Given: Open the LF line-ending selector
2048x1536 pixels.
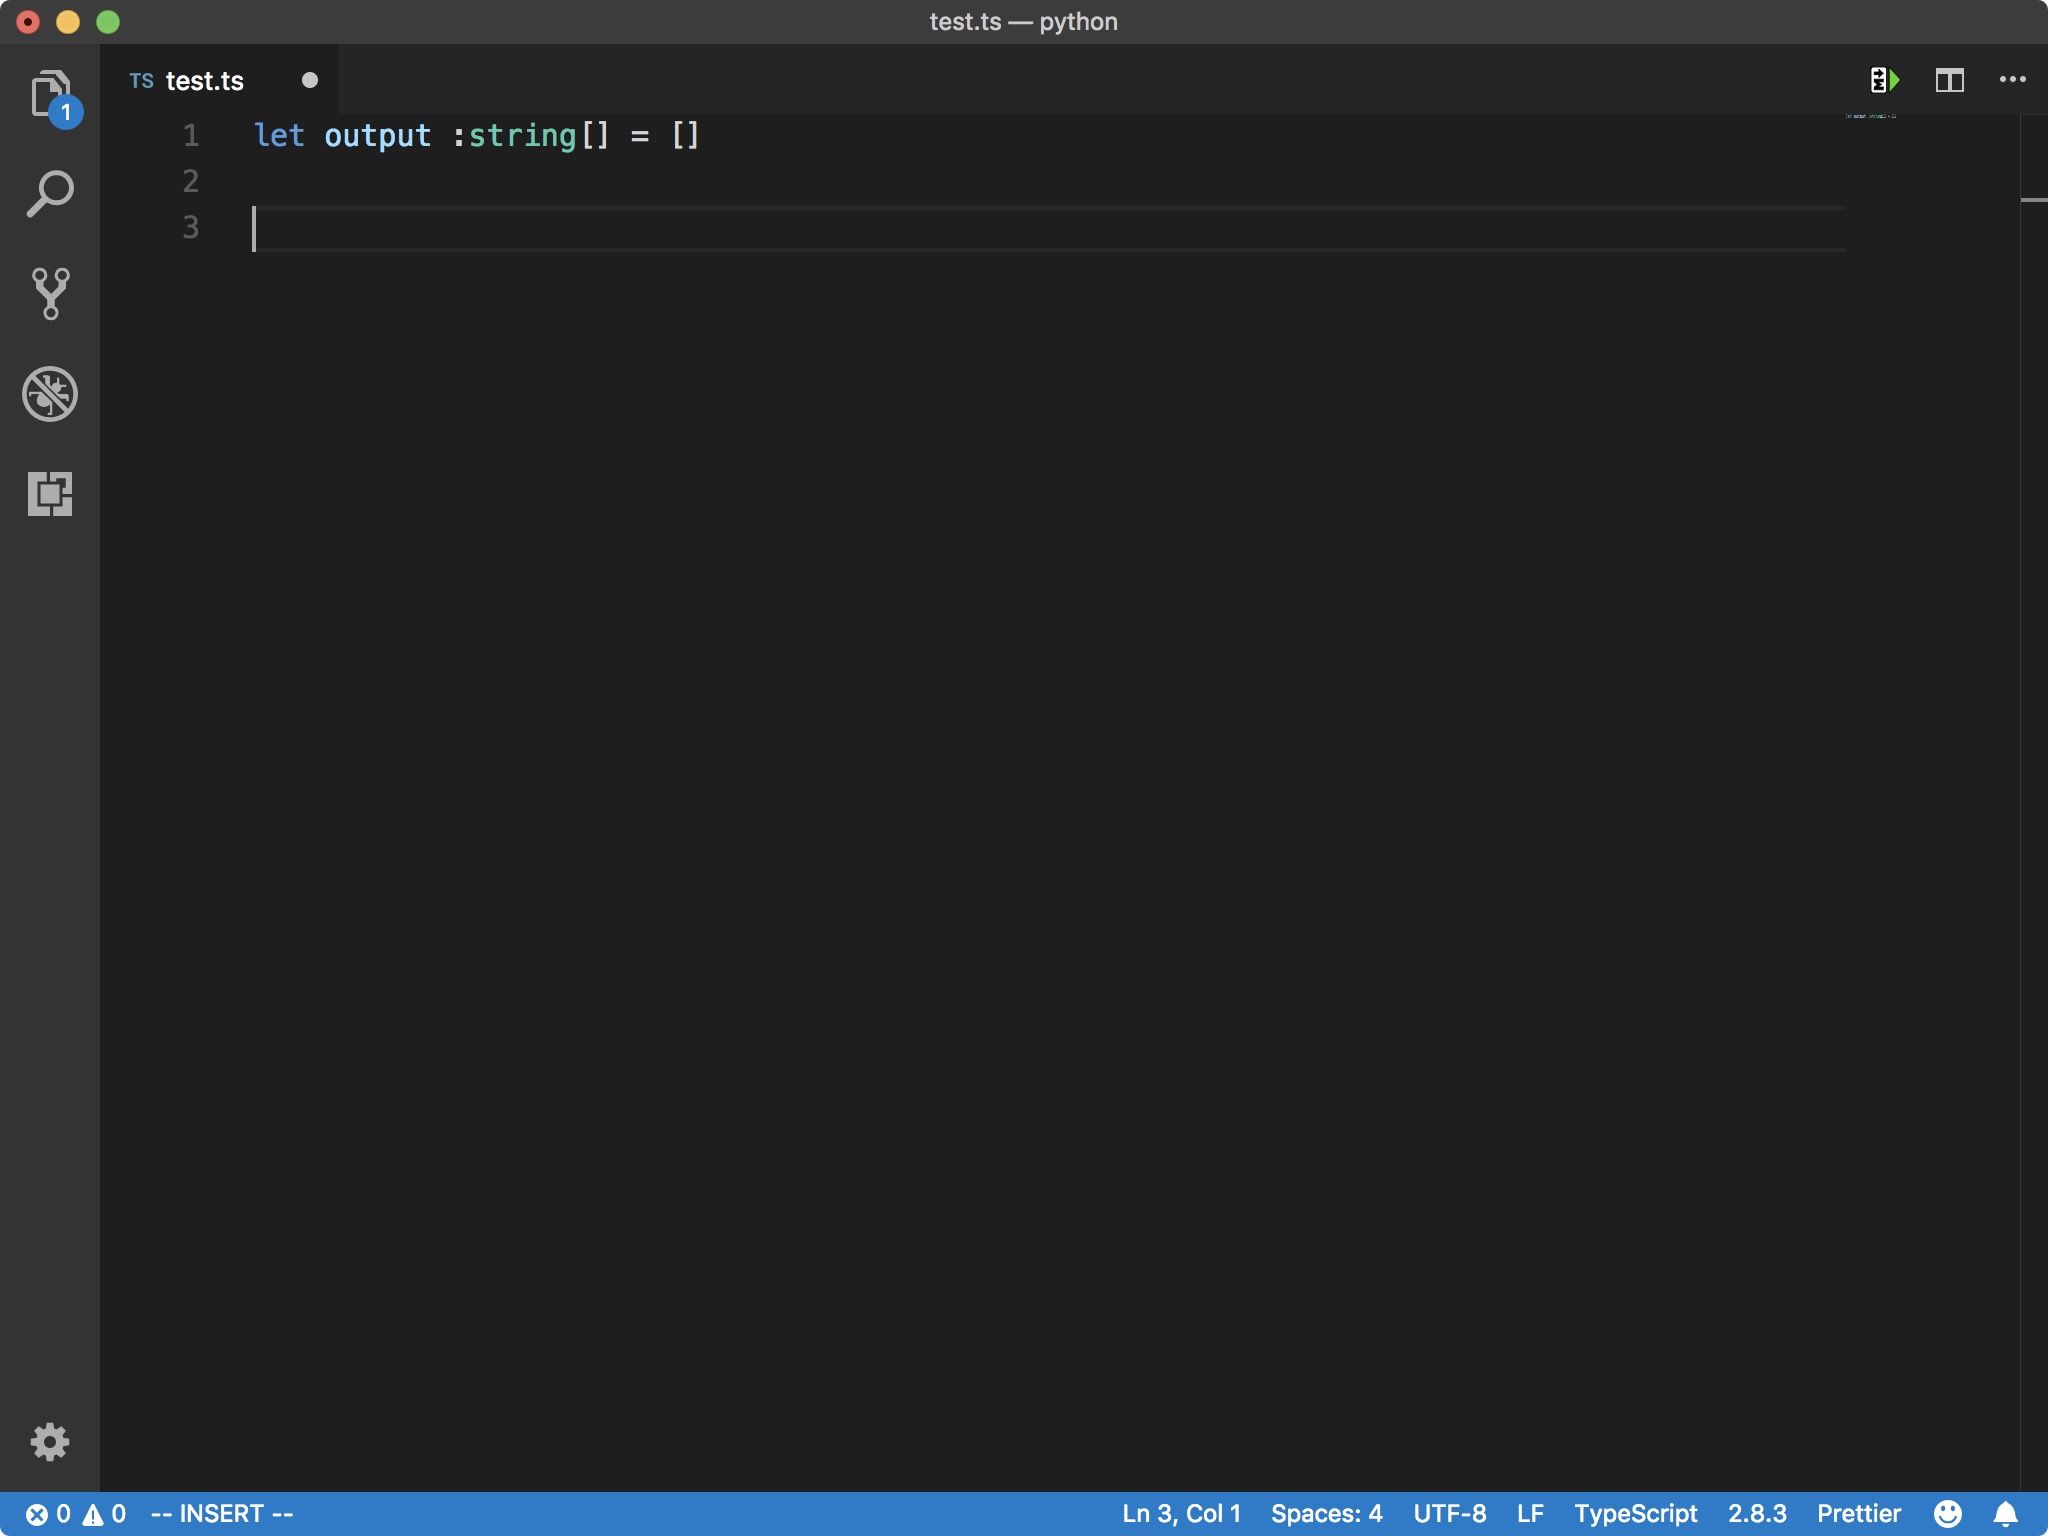Looking at the screenshot, I should click(x=1532, y=1513).
